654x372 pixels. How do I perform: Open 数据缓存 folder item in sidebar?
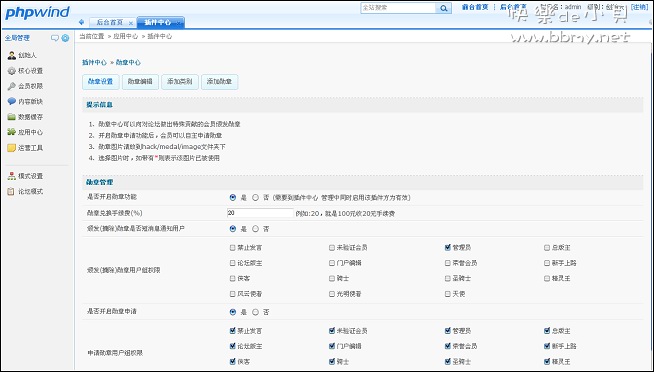[x=25, y=117]
